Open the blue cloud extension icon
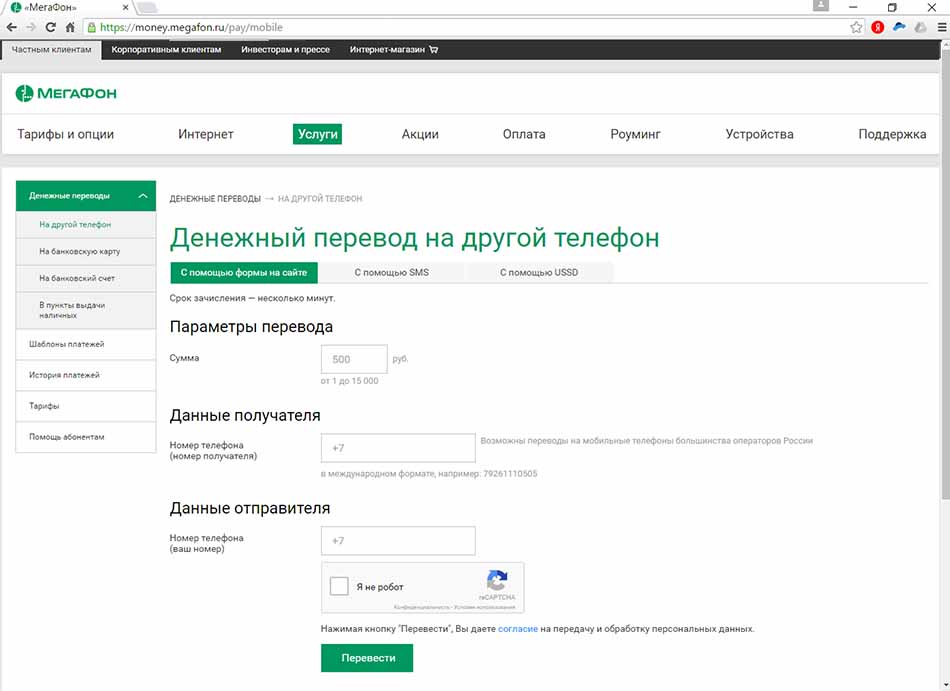950x691 pixels. (899, 27)
